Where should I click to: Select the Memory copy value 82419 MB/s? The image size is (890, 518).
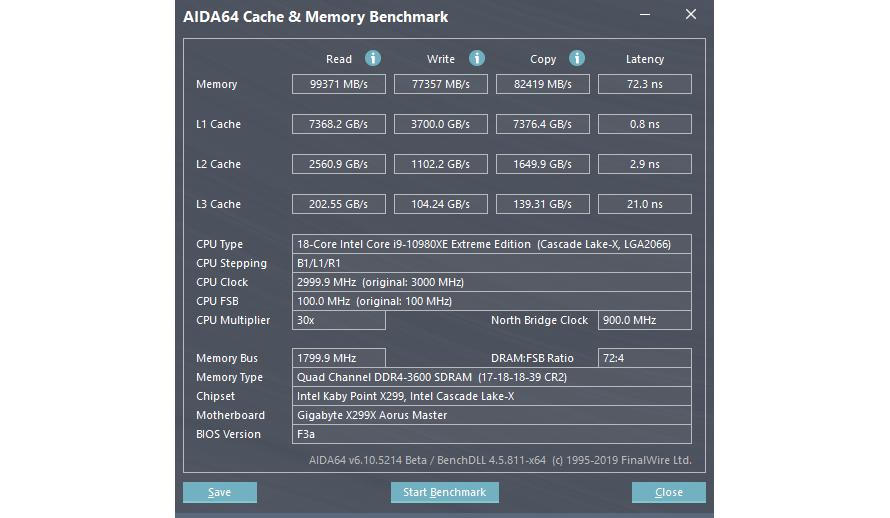(543, 84)
